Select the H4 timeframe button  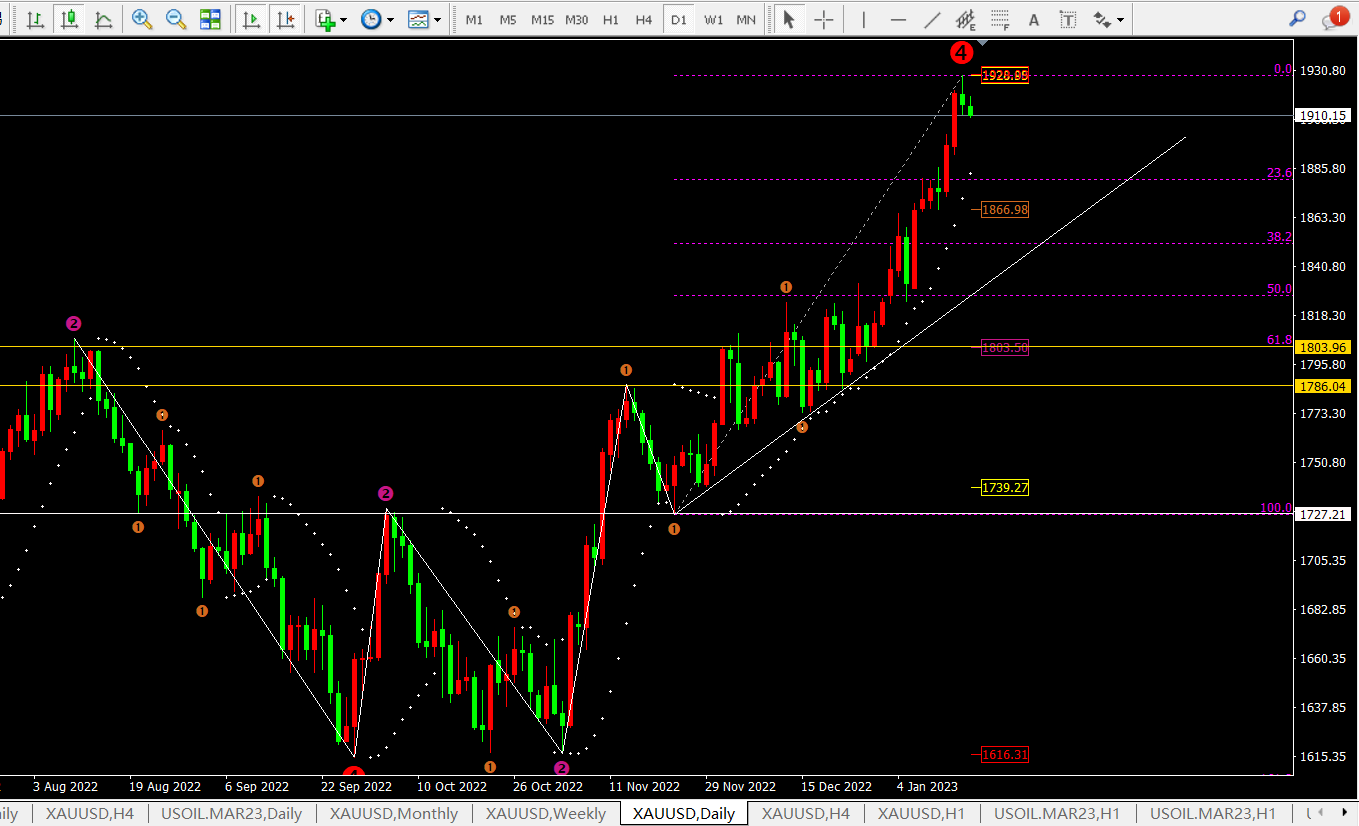pyautogui.click(x=644, y=19)
